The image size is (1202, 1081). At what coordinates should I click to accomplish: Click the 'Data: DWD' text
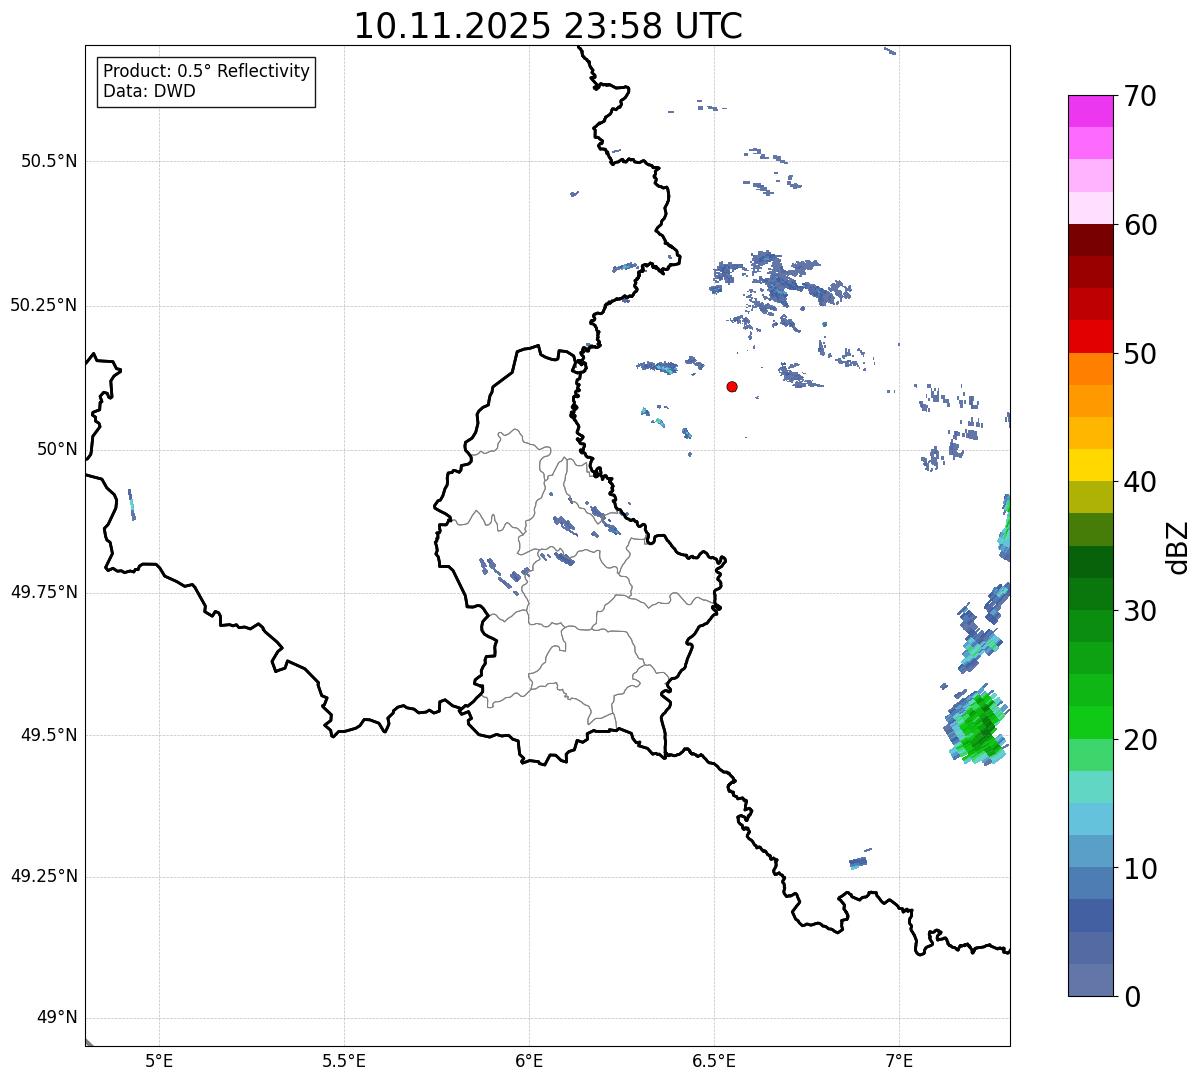pyautogui.click(x=149, y=91)
